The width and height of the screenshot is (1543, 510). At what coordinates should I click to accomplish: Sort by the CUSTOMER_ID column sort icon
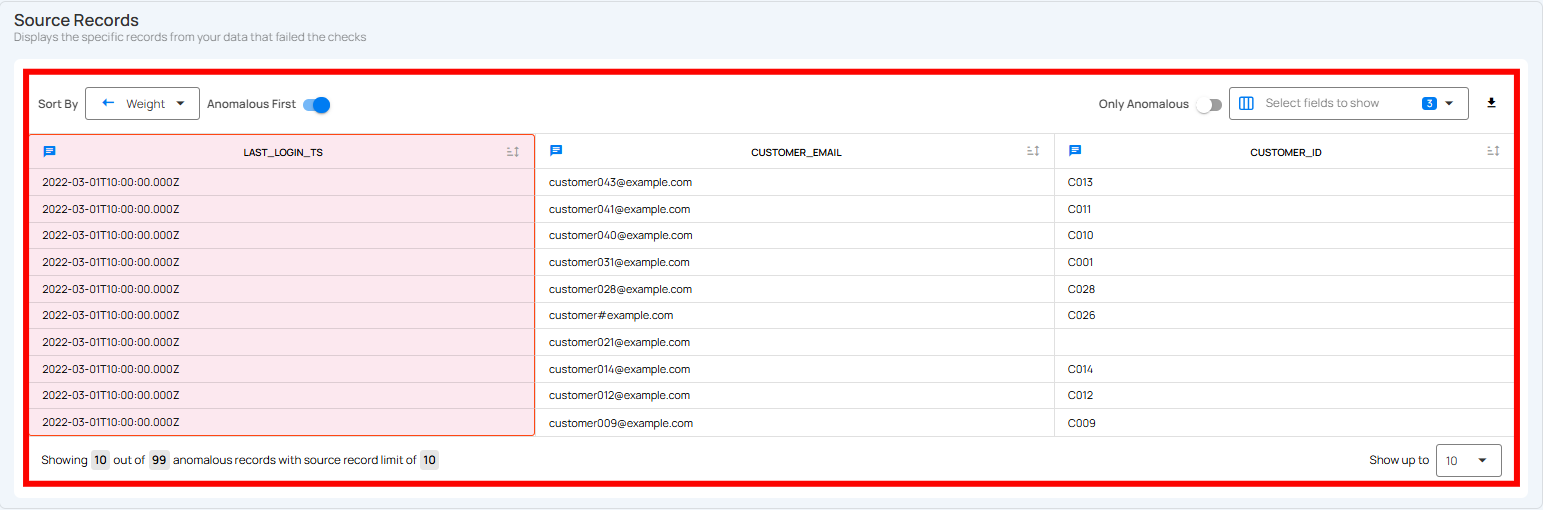click(1493, 152)
